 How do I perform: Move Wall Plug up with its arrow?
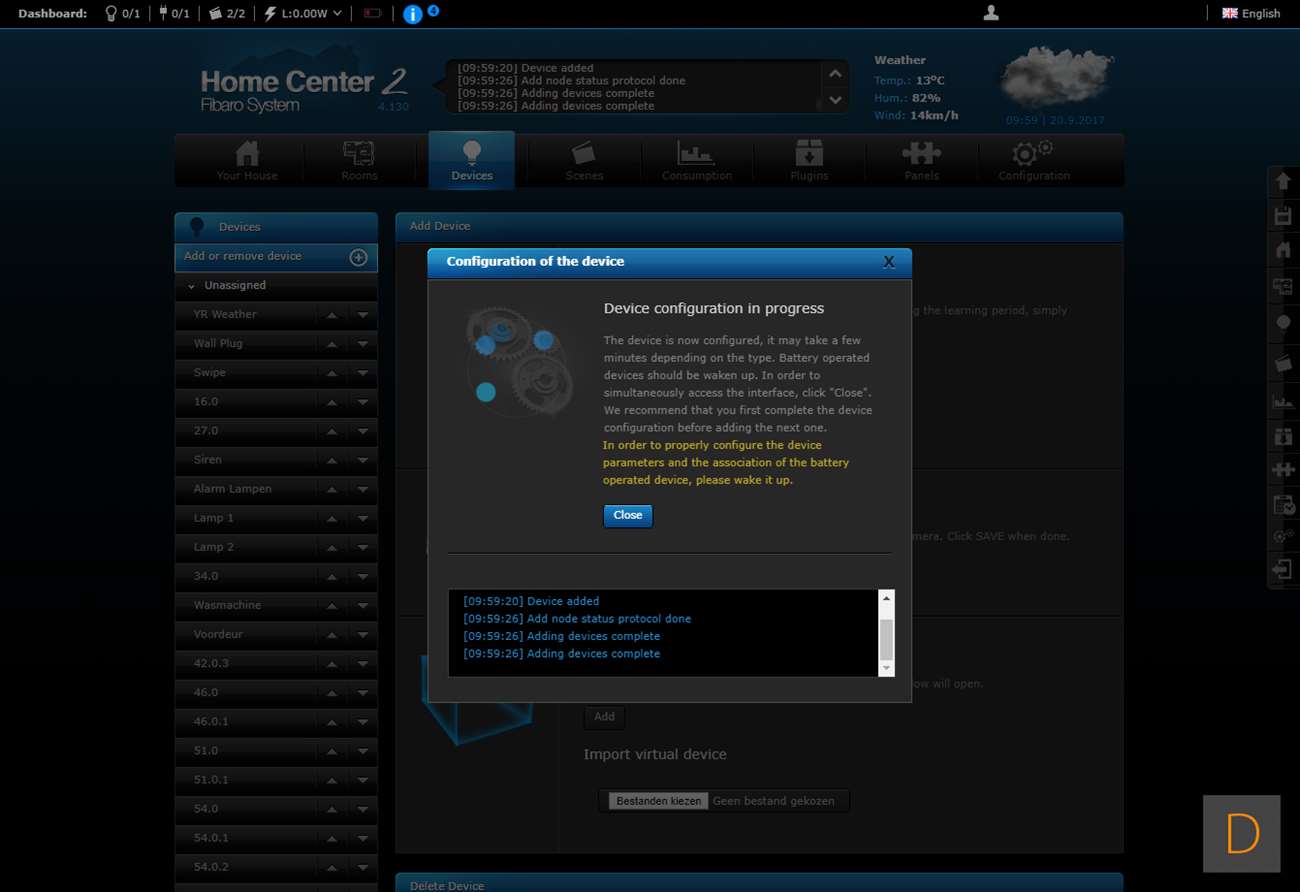tap(331, 344)
